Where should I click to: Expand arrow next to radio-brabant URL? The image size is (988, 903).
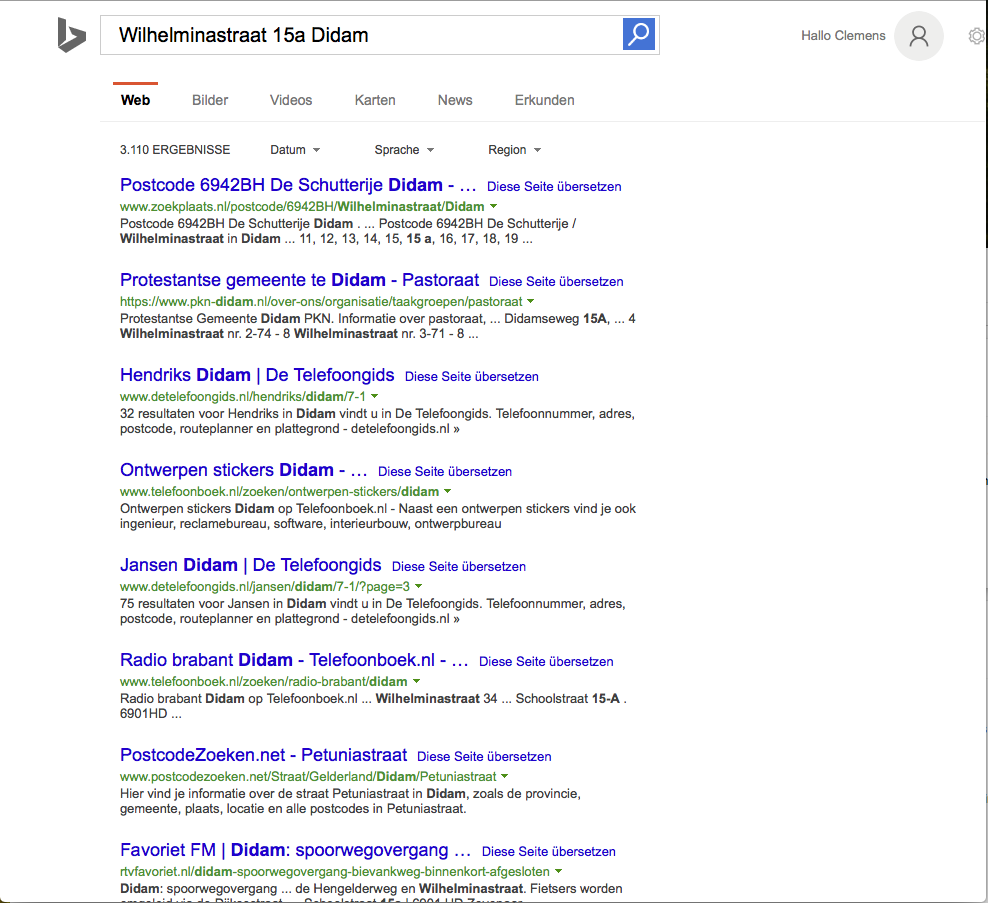[416, 681]
